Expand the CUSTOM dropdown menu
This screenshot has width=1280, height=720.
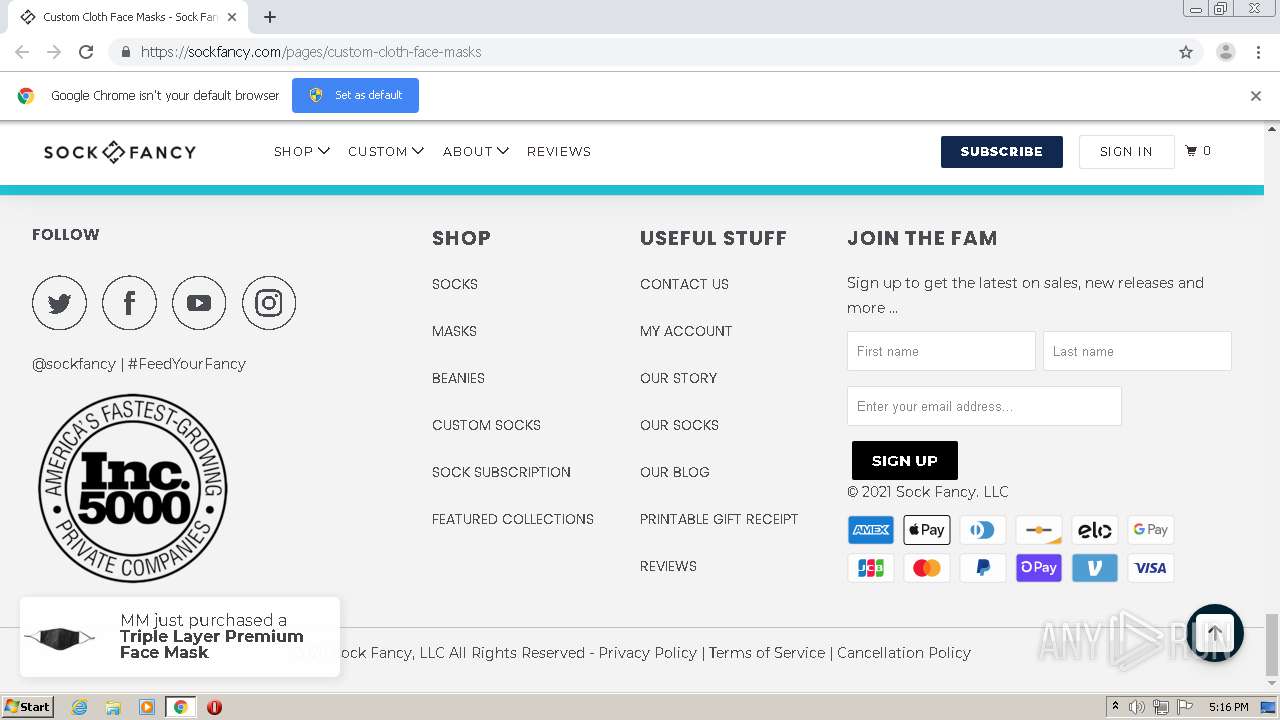386,151
